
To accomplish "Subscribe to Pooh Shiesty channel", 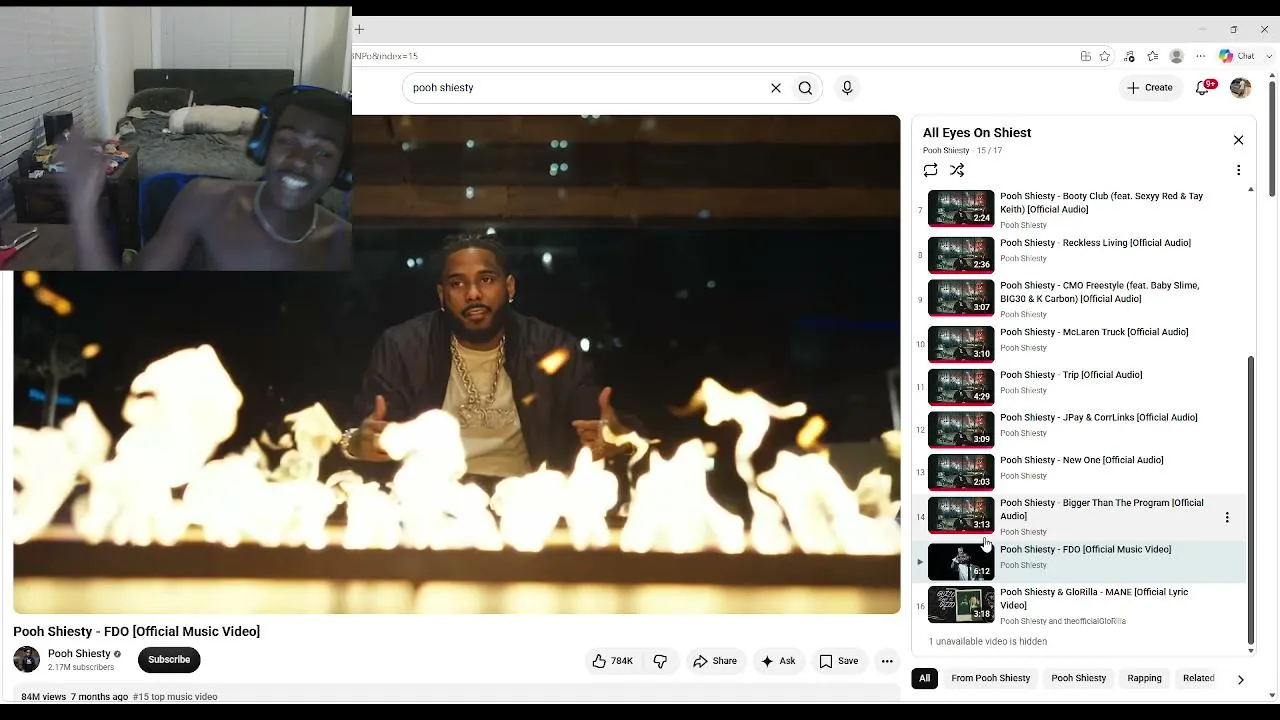I will [169, 660].
